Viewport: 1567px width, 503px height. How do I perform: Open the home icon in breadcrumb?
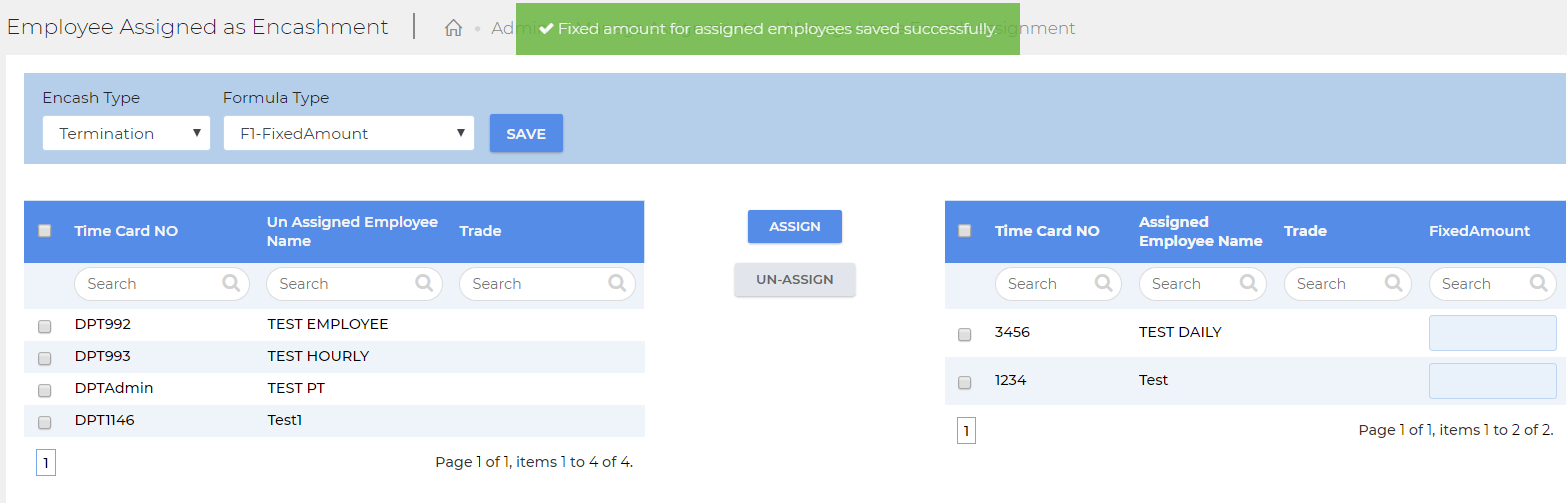(453, 28)
